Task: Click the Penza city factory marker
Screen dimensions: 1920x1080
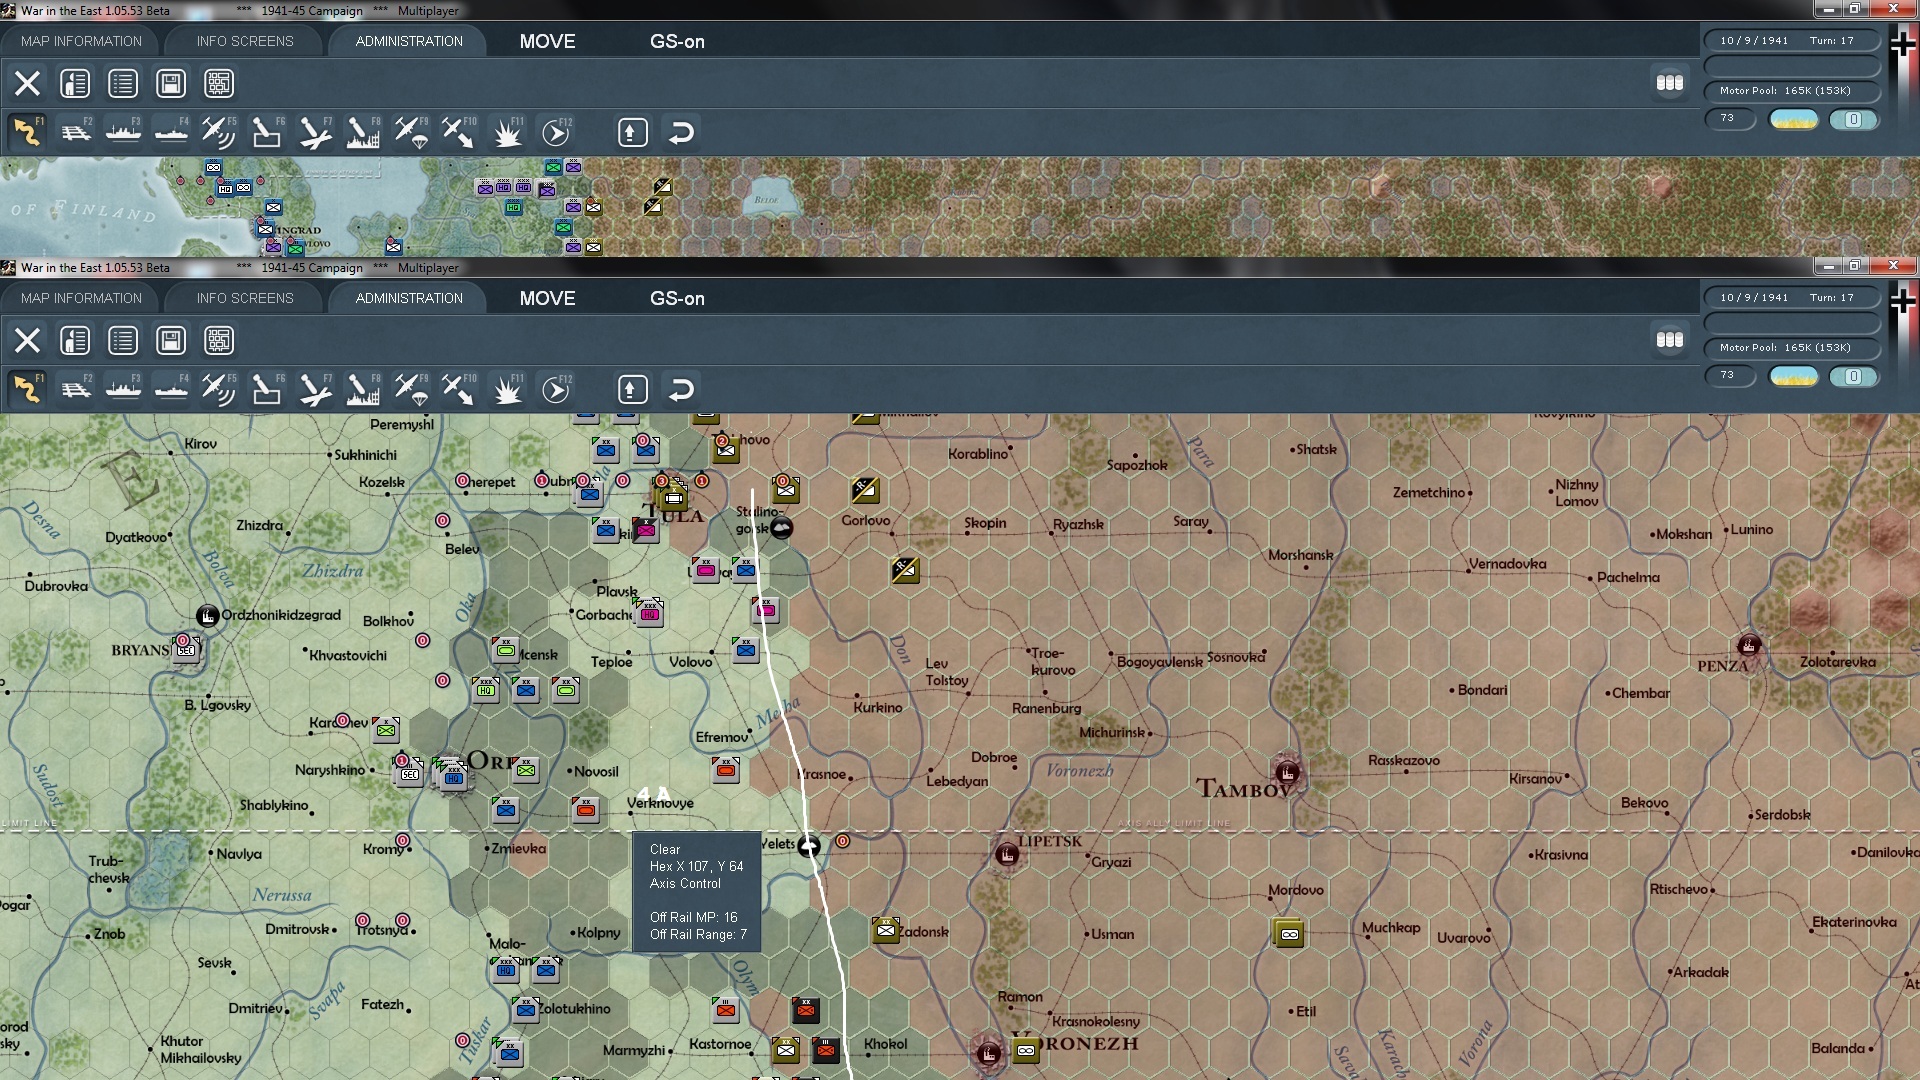Action: coord(1749,646)
